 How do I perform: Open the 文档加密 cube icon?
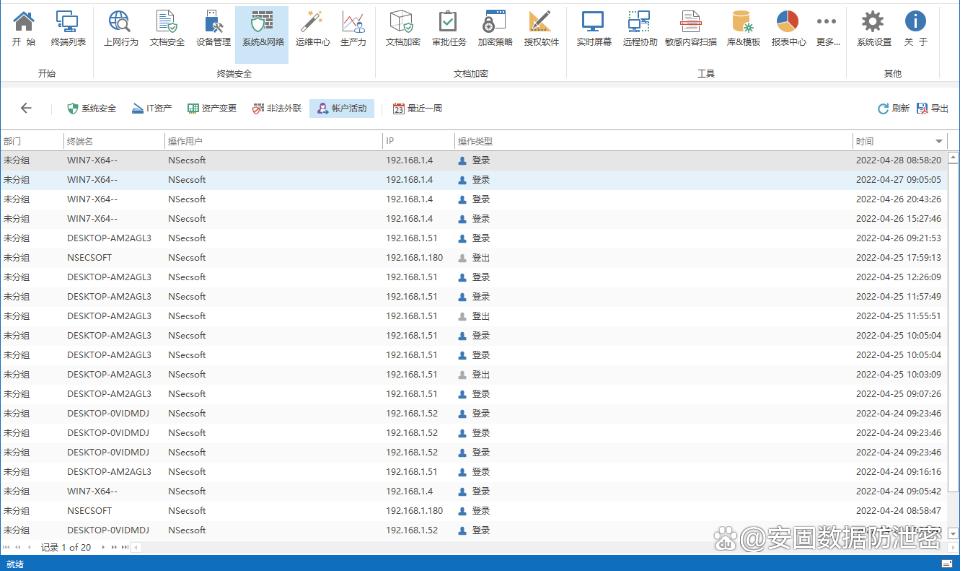(x=402, y=28)
